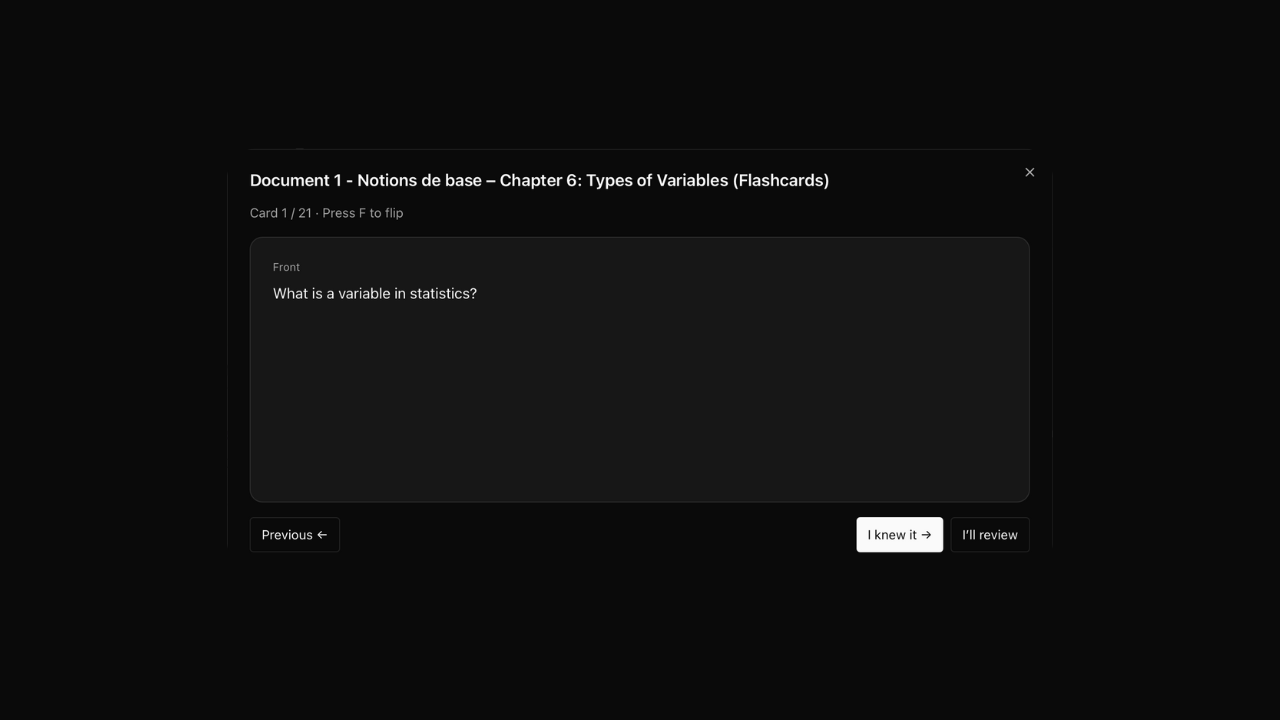Click the left arrow icon in Previous

click(x=322, y=535)
